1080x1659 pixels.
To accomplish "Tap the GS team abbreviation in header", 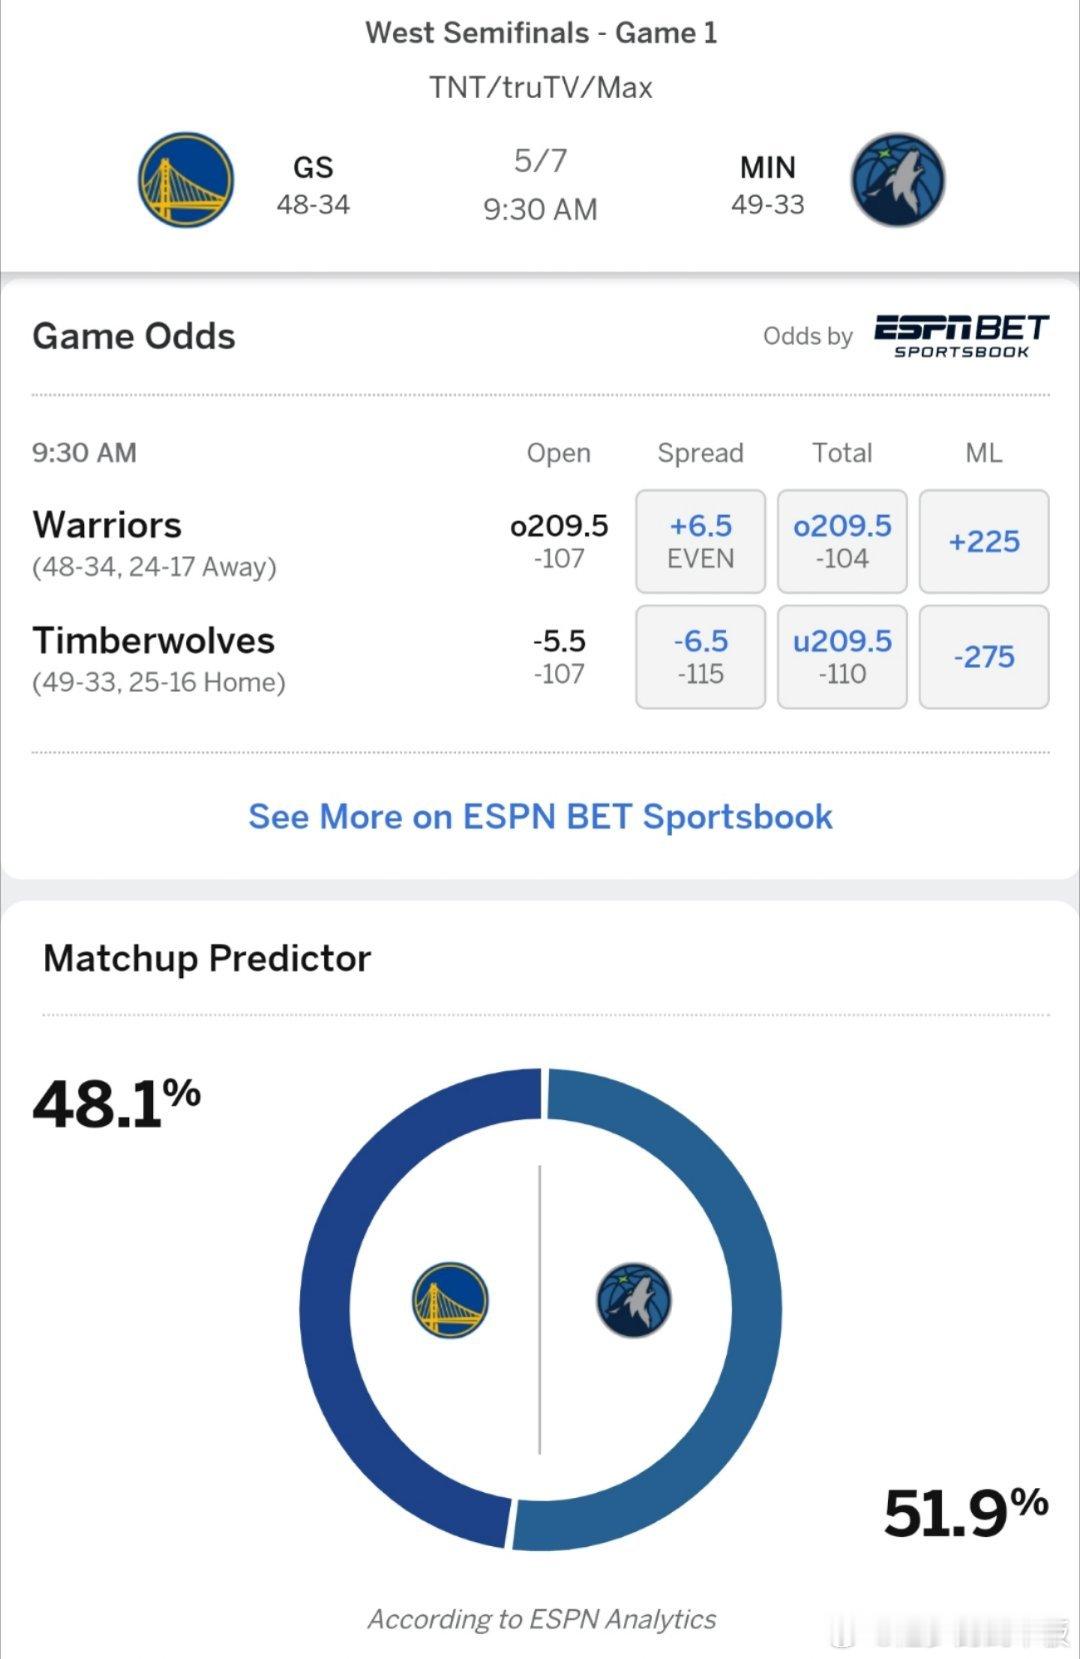I will 313,167.
